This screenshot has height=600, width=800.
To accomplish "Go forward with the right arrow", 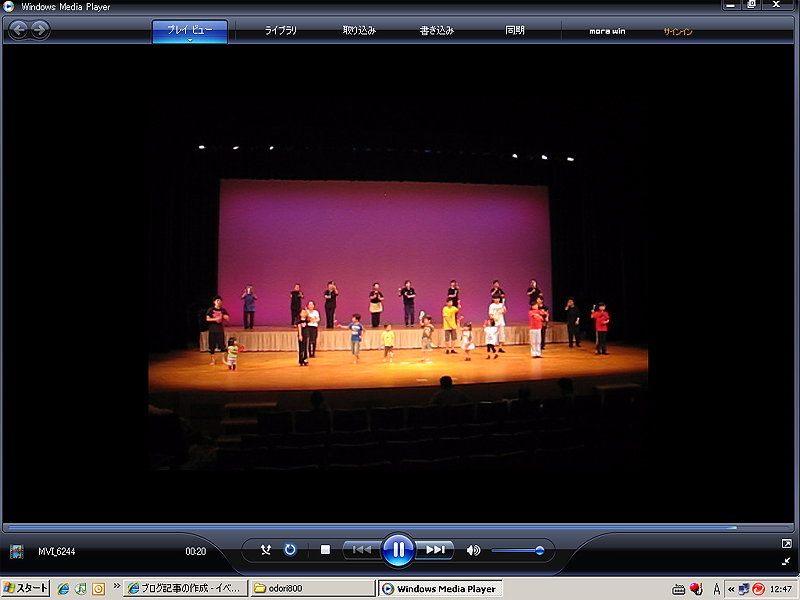I will [40, 30].
